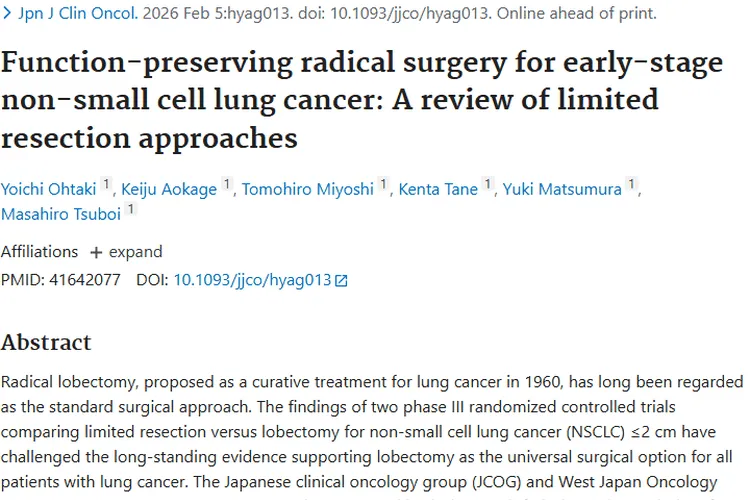The width and height of the screenshot is (750, 500).
Task: Open Kenta Tane author link
Action: [438, 189]
